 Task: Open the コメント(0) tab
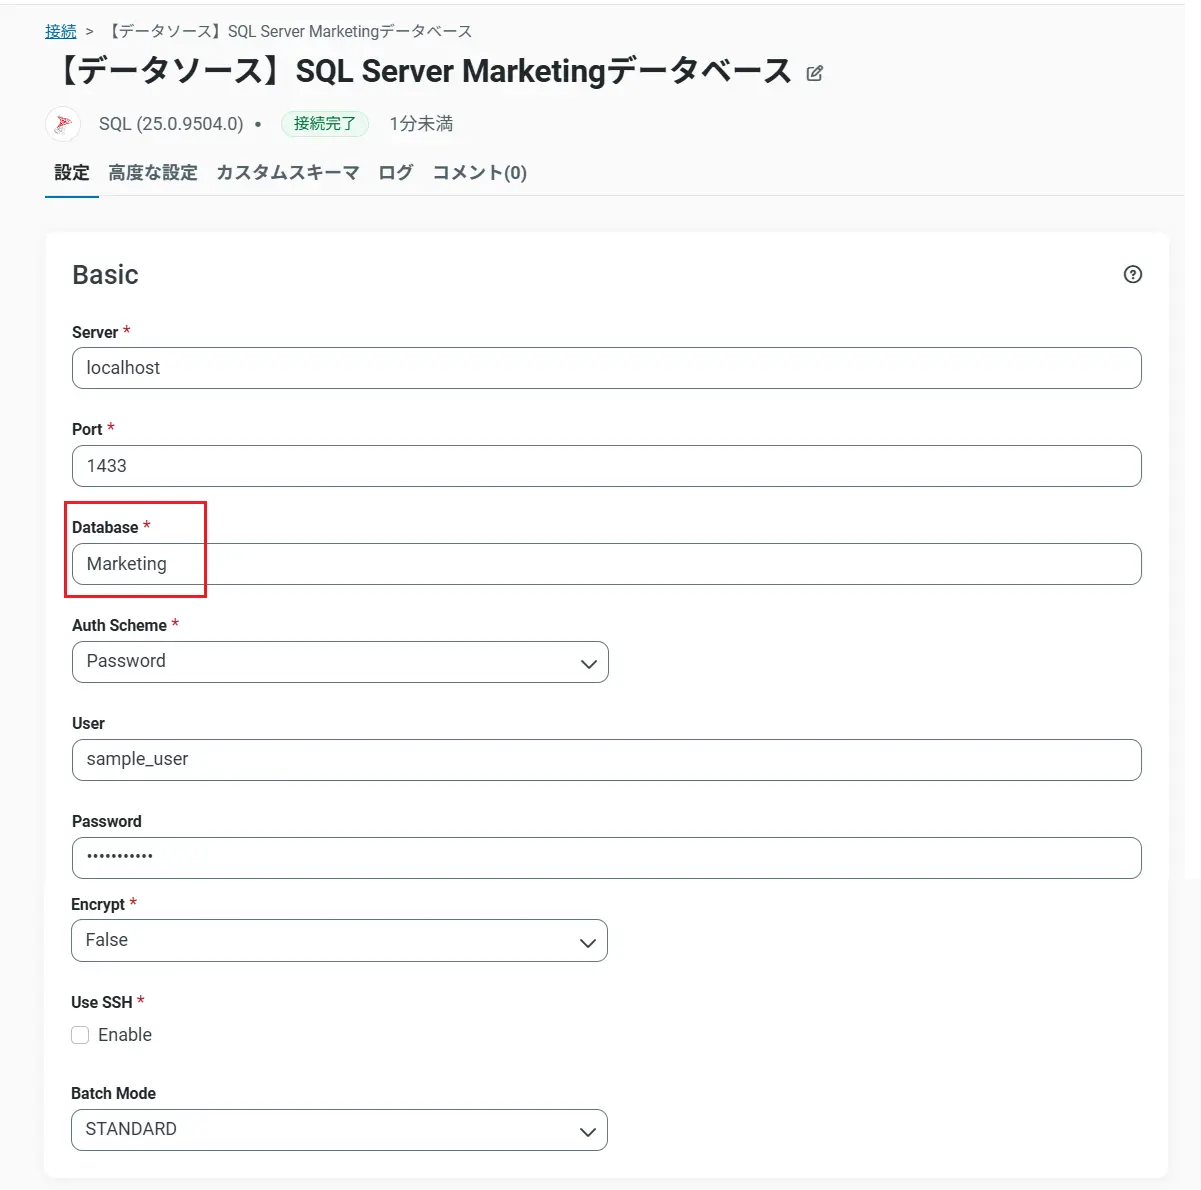pyautogui.click(x=480, y=173)
